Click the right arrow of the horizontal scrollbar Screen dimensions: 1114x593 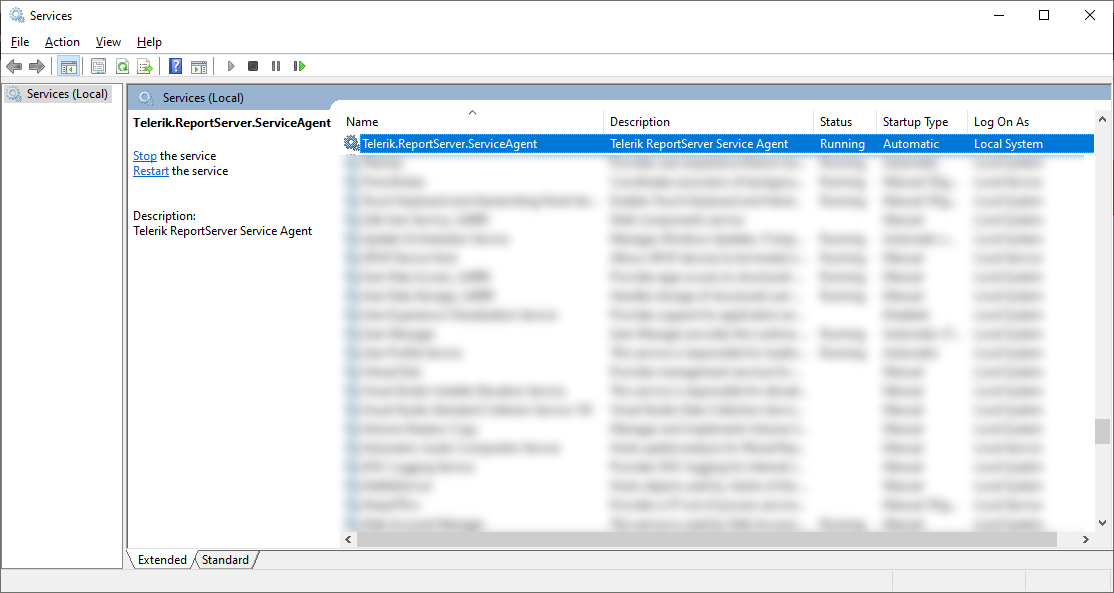coord(1086,539)
